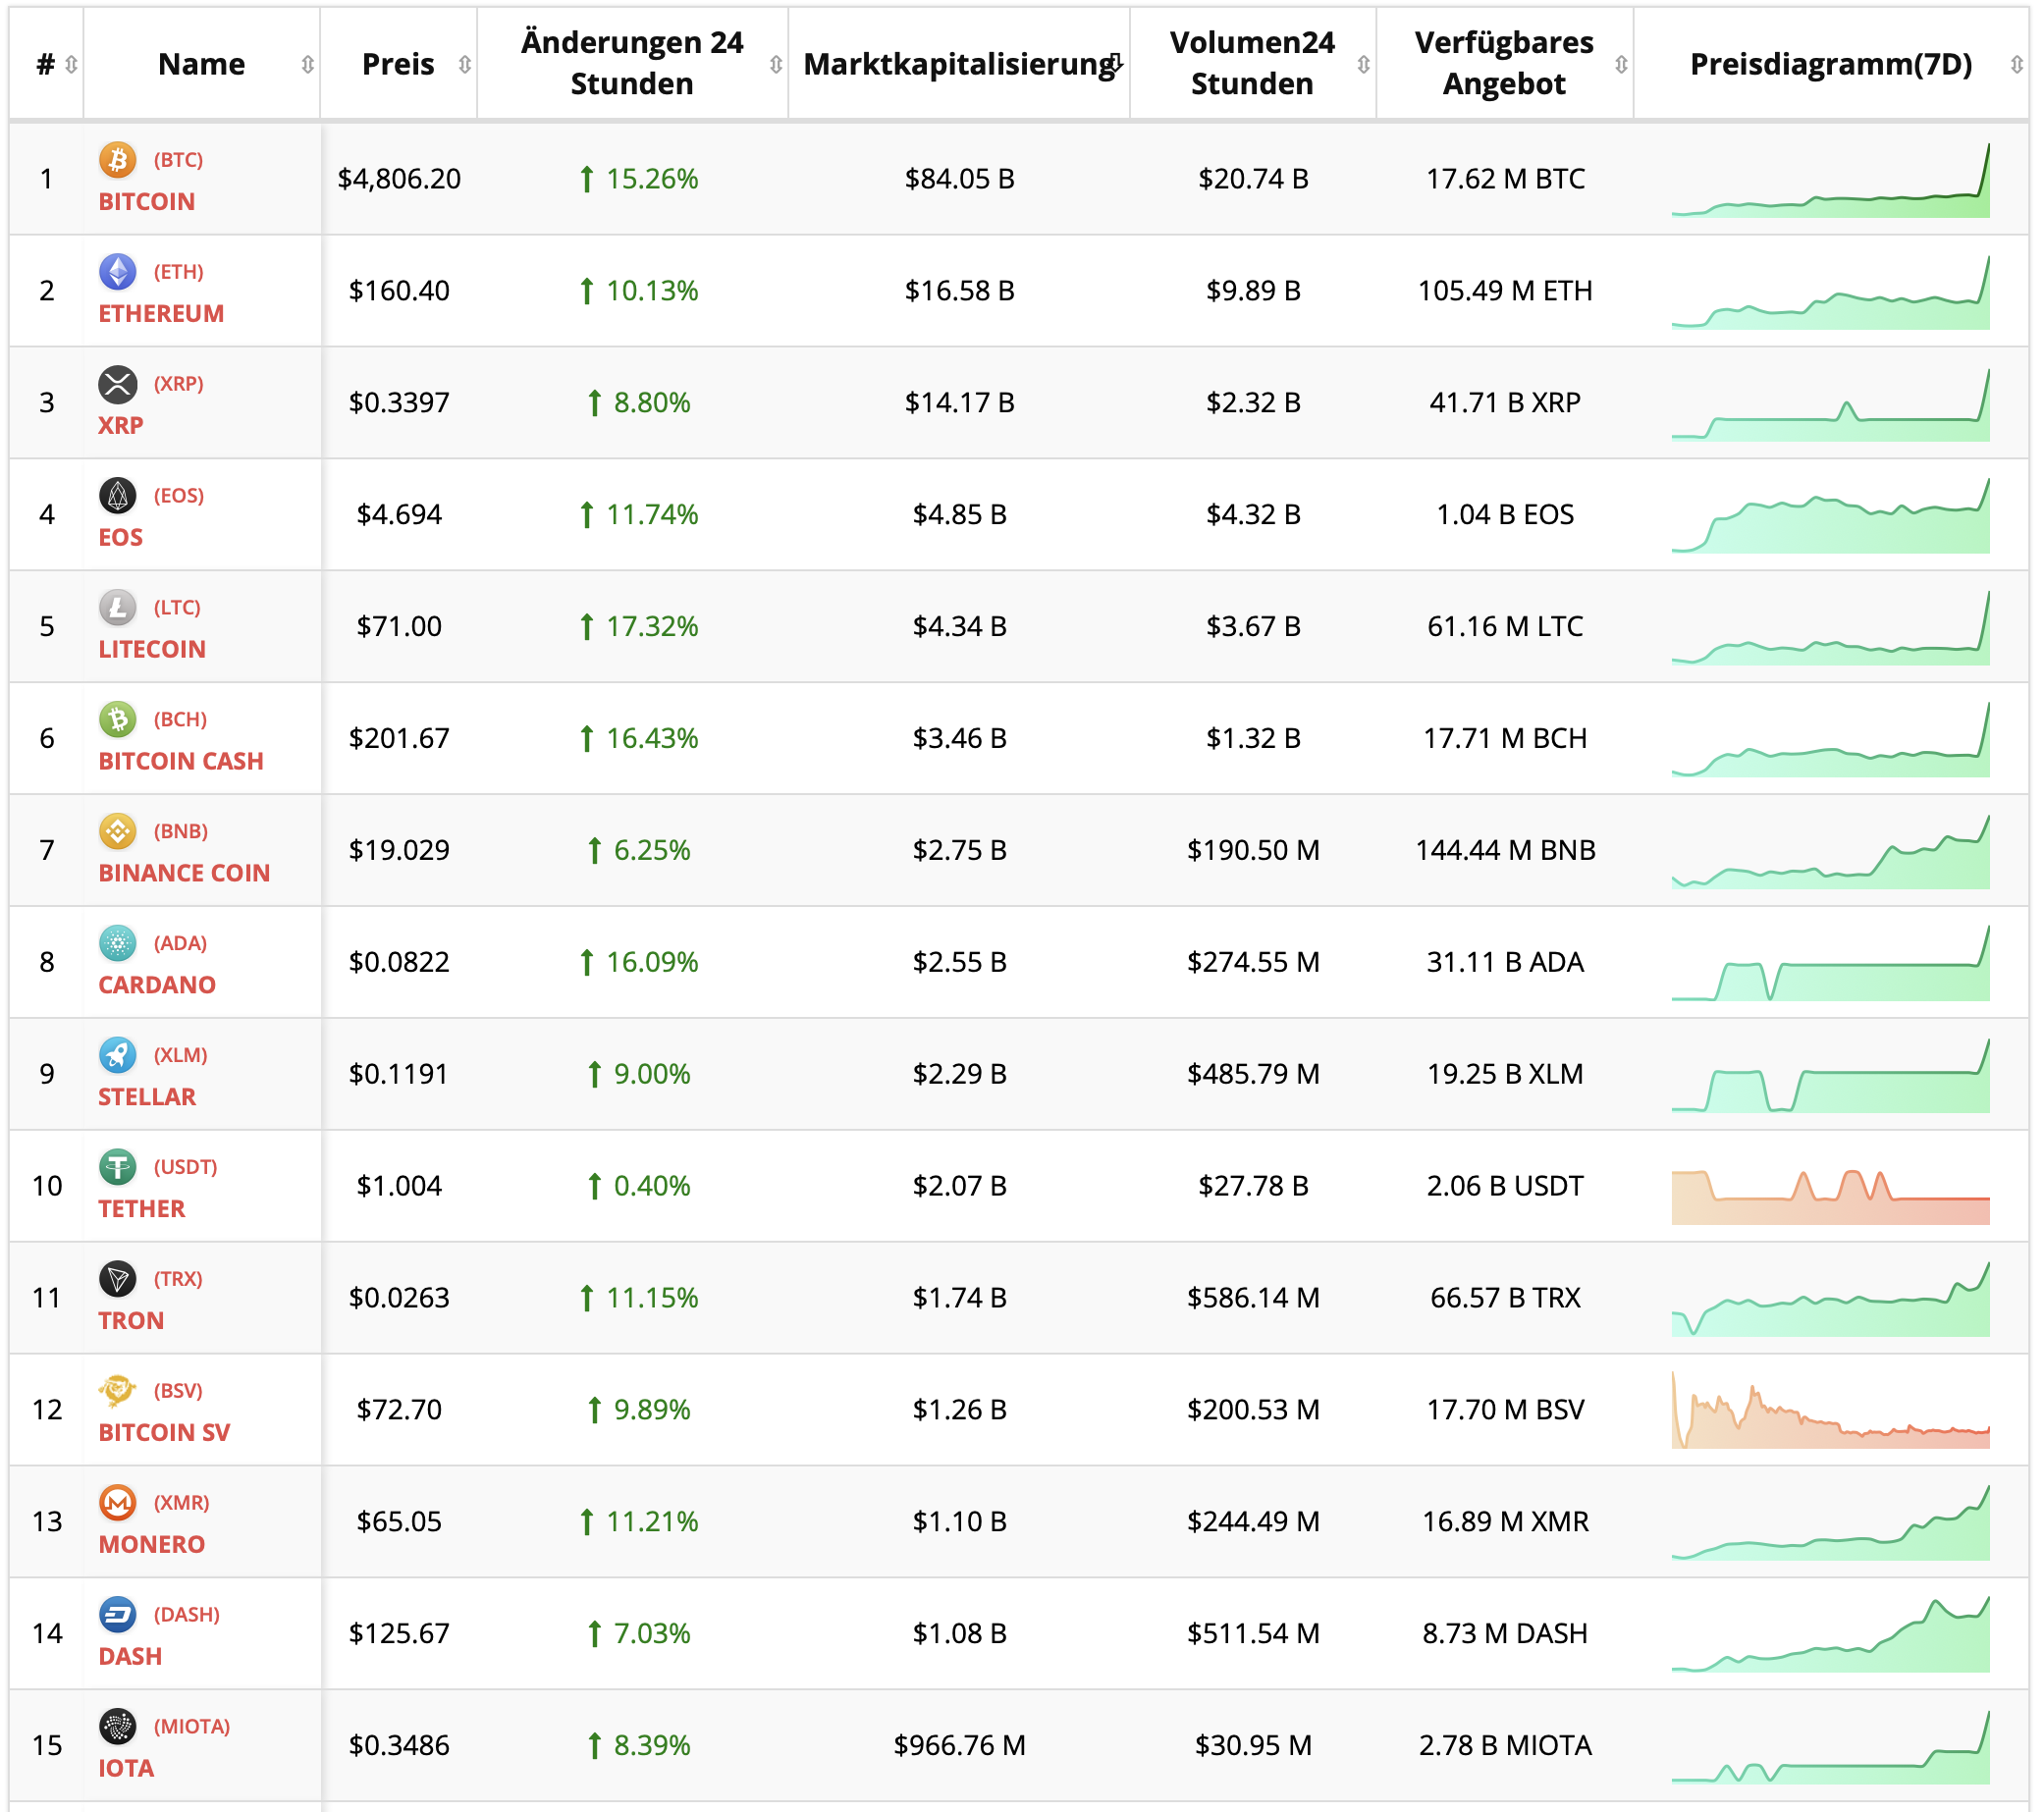
Task: Click the Stellar rocket logo icon
Action: (x=117, y=1055)
